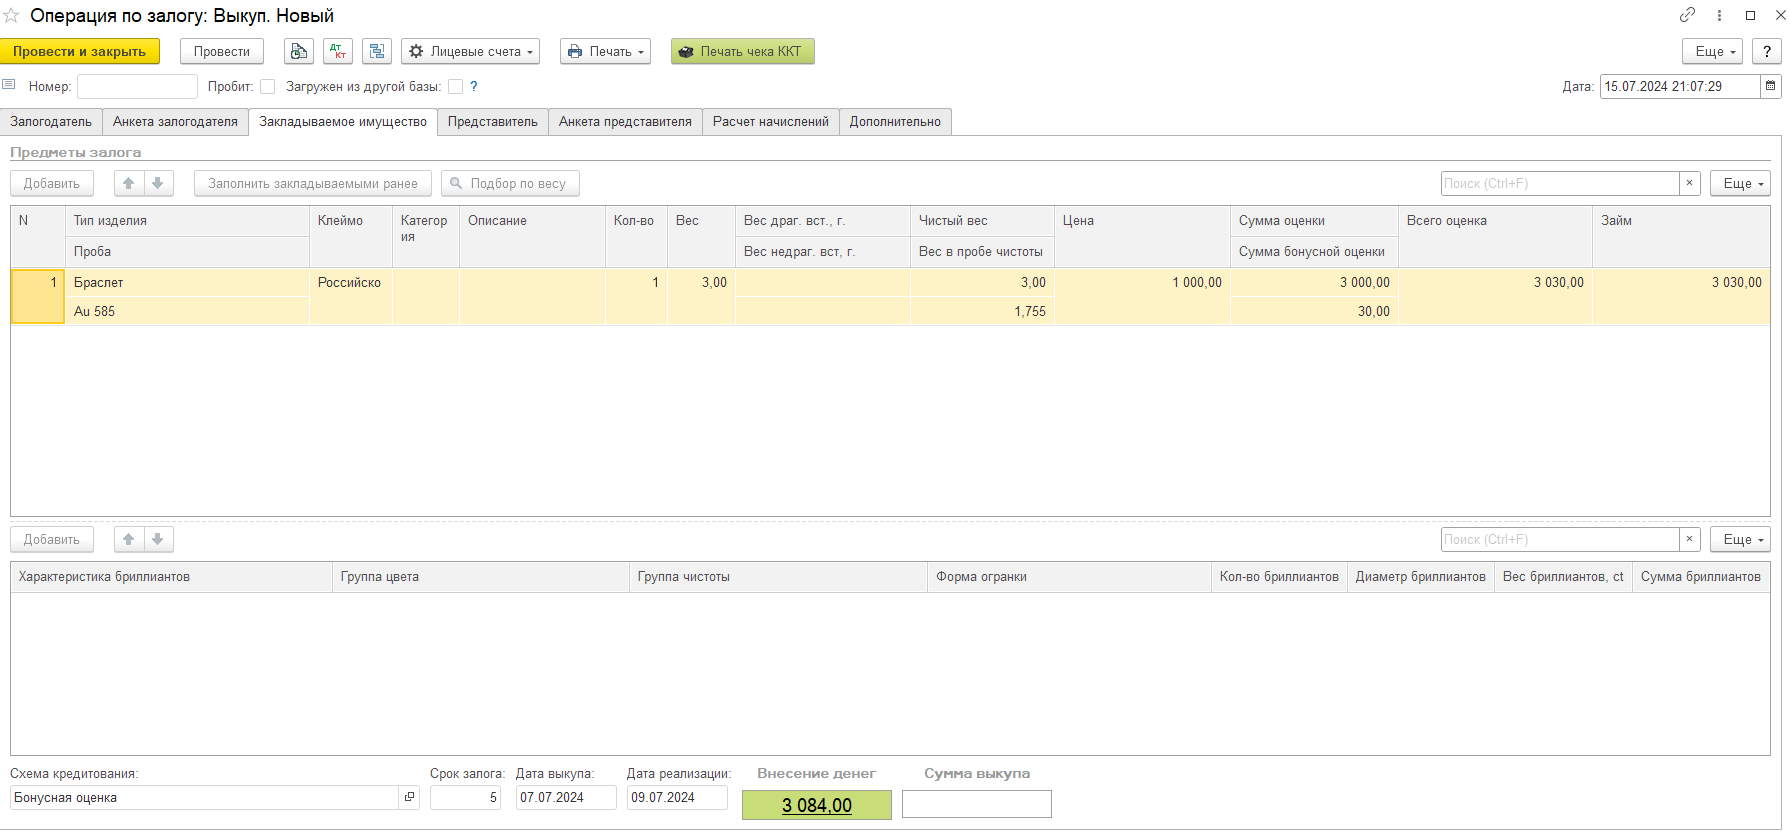Viewport: 1790px width, 831px height.
Task: Open the top-right Еще menu
Action: point(1713,51)
